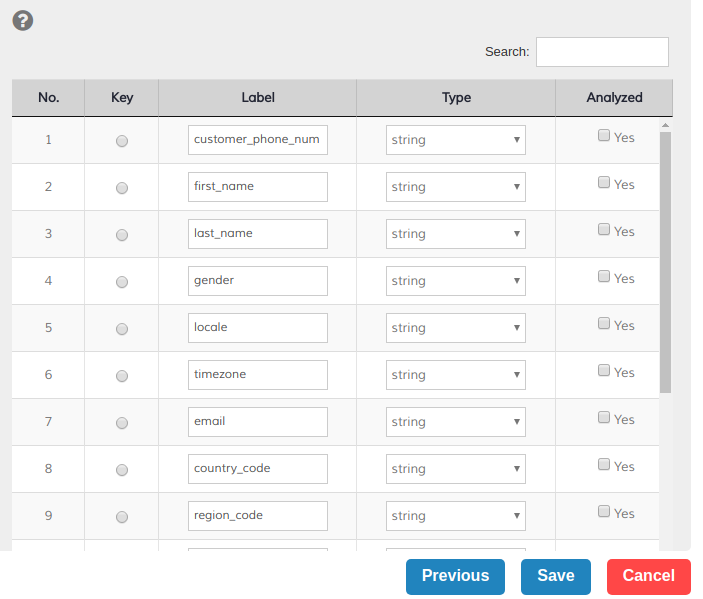Sort table by Label column header

tap(258, 98)
